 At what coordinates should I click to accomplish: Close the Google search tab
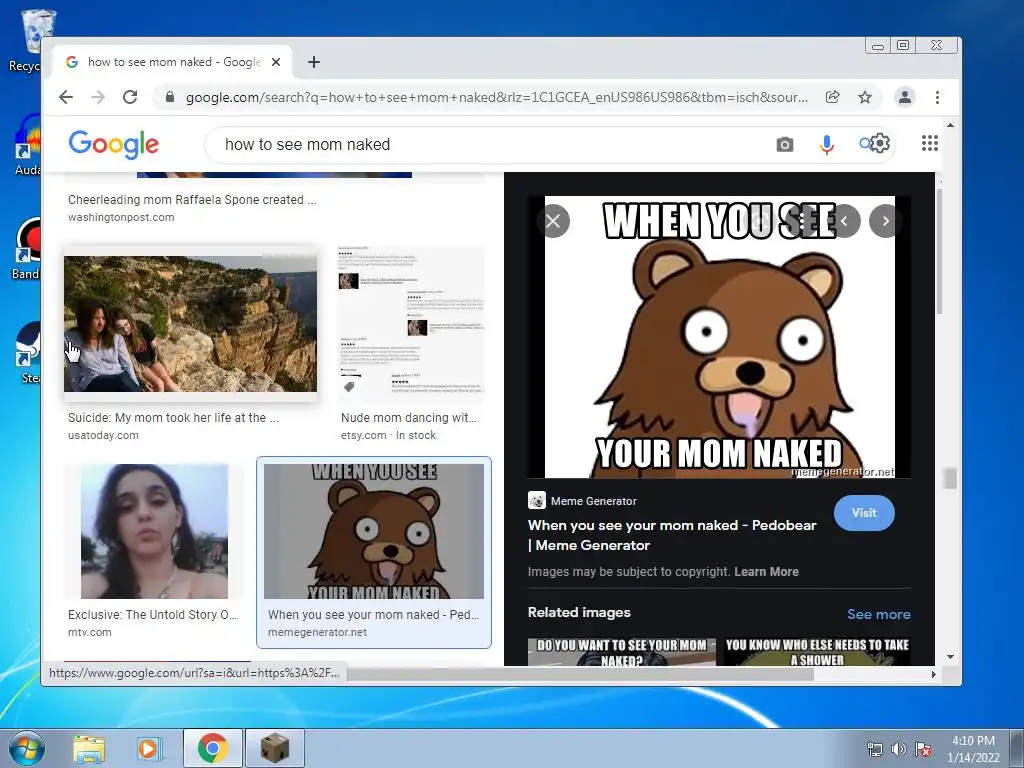point(276,62)
